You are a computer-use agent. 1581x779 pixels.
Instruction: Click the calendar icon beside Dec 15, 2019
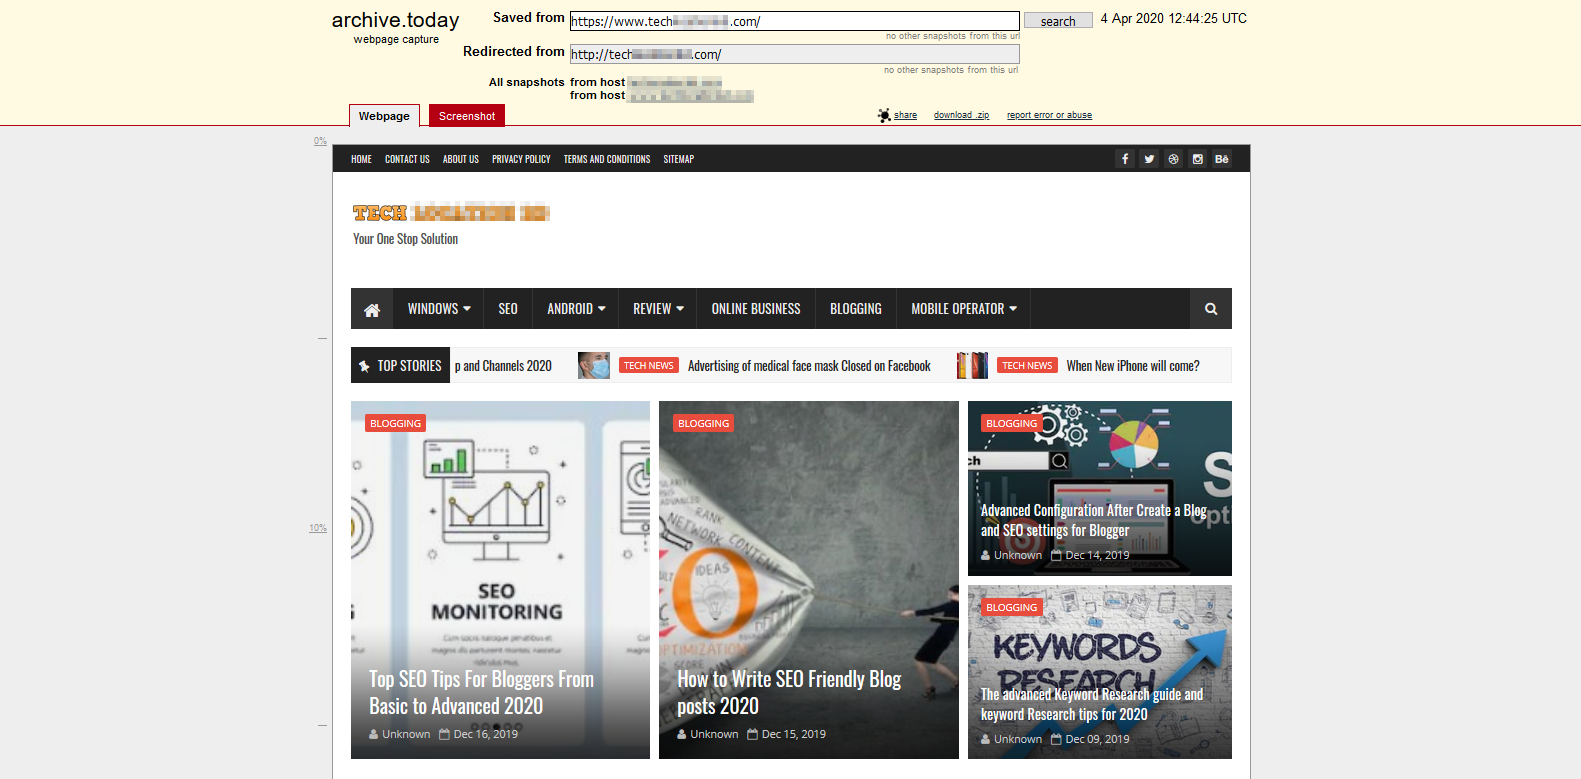pyautogui.click(x=752, y=734)
